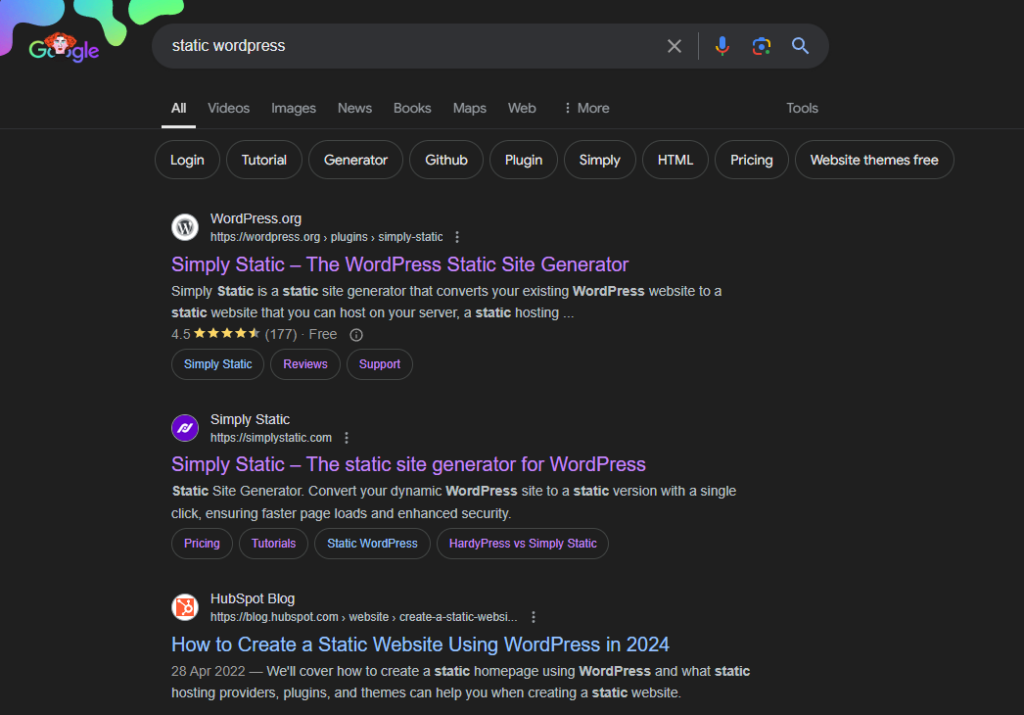
Task: Apply the Website themes free chip
Action: tap(874, 160)
